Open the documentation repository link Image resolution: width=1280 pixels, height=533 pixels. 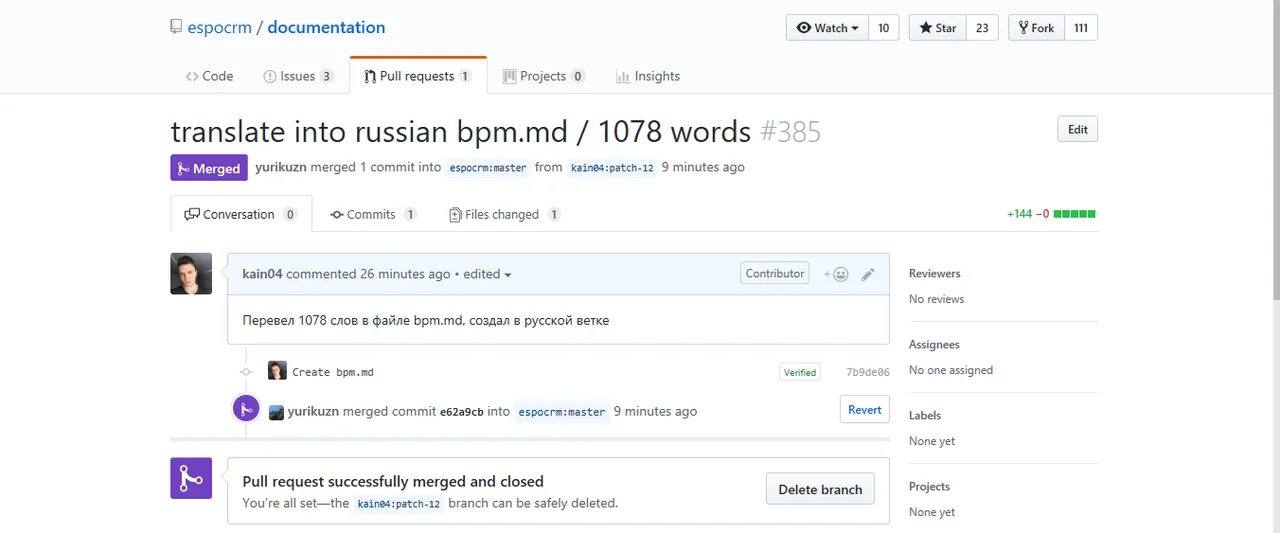coord(326,28)
